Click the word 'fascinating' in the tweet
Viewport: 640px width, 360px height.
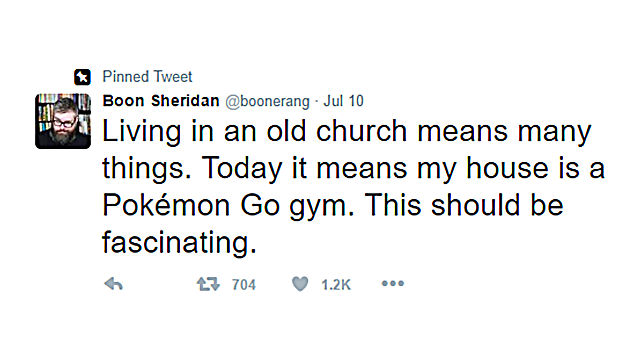(x=176, y=242)
